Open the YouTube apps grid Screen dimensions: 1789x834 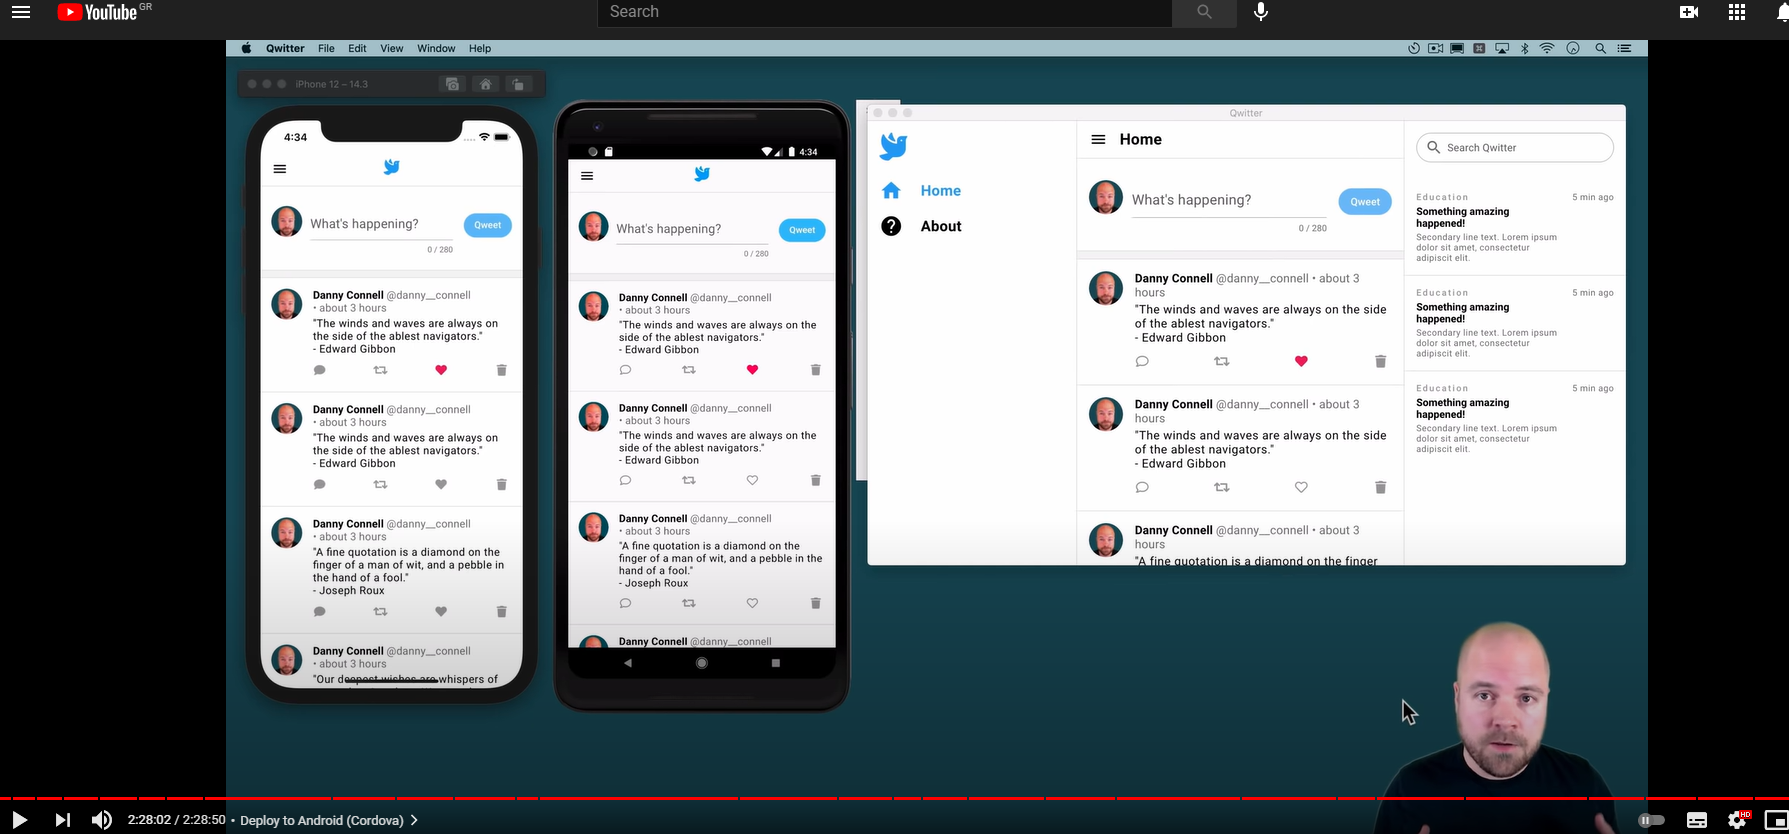pos(1737,12)
